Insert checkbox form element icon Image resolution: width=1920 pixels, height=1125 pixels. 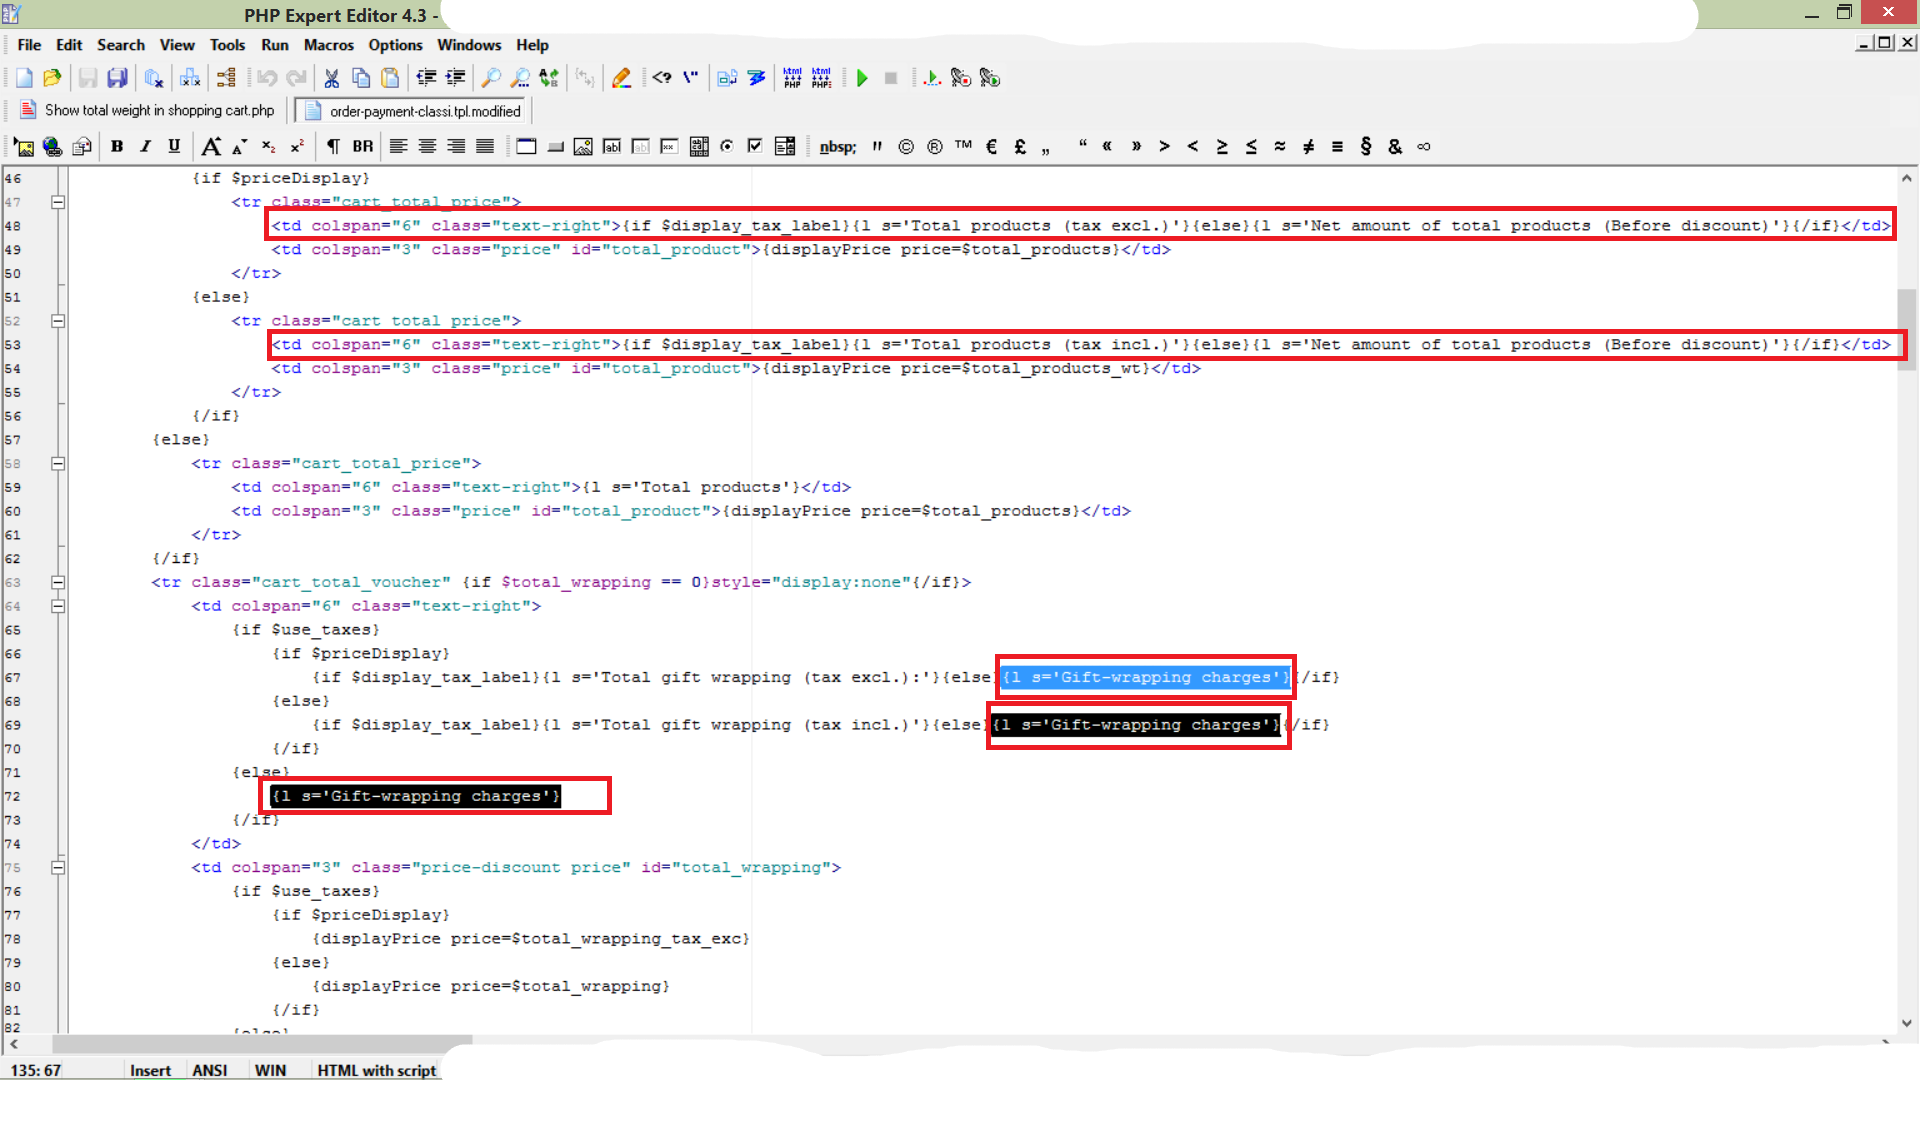(x=755, y=146)
